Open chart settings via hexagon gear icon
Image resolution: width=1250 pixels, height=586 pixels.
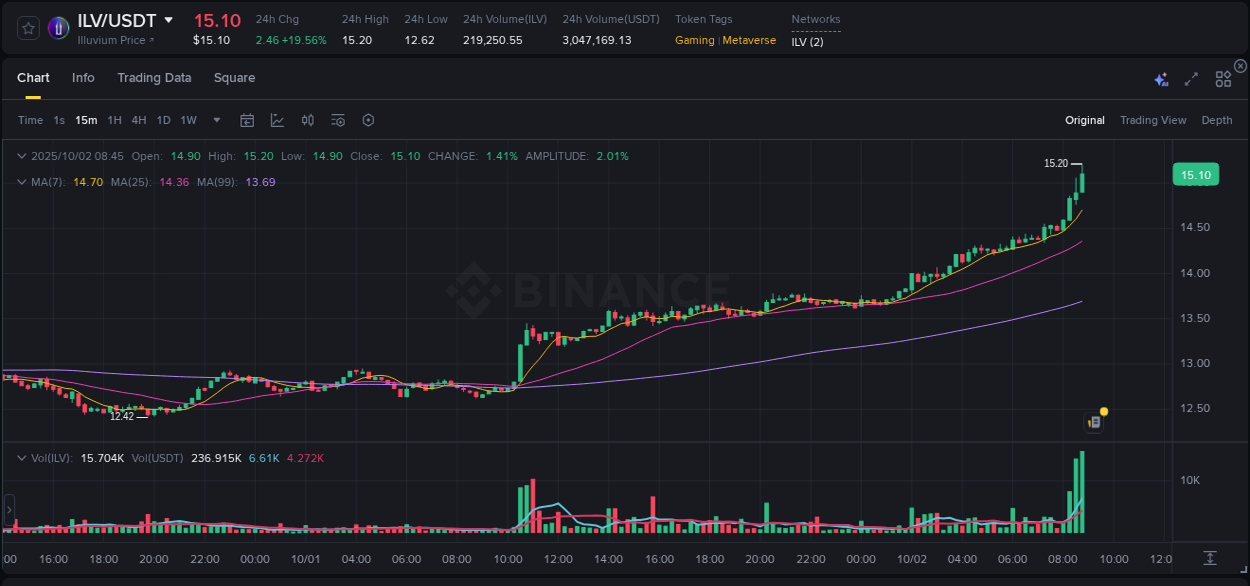click(368, 120)
